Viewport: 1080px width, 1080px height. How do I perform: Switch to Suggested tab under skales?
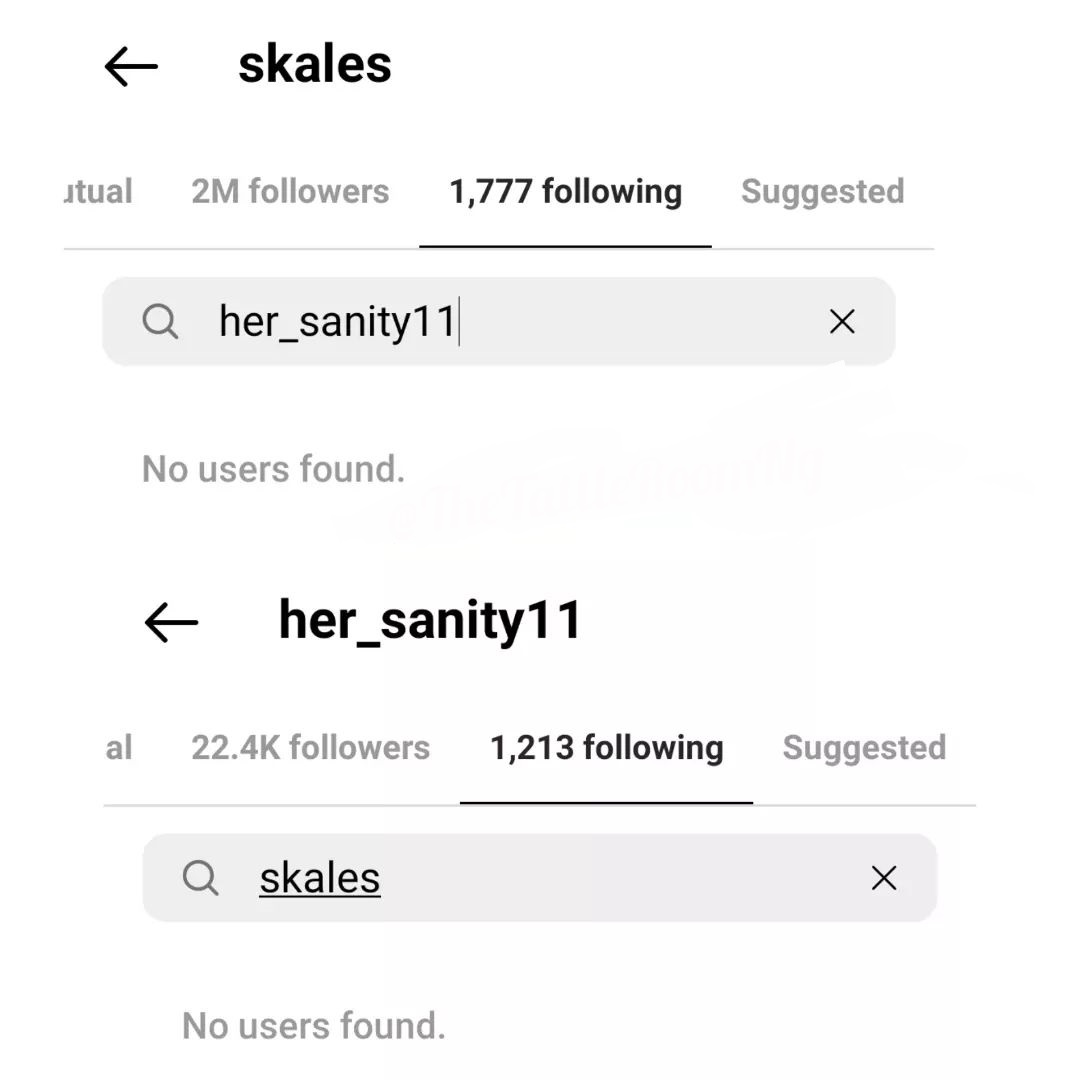(x=822, y=192)
